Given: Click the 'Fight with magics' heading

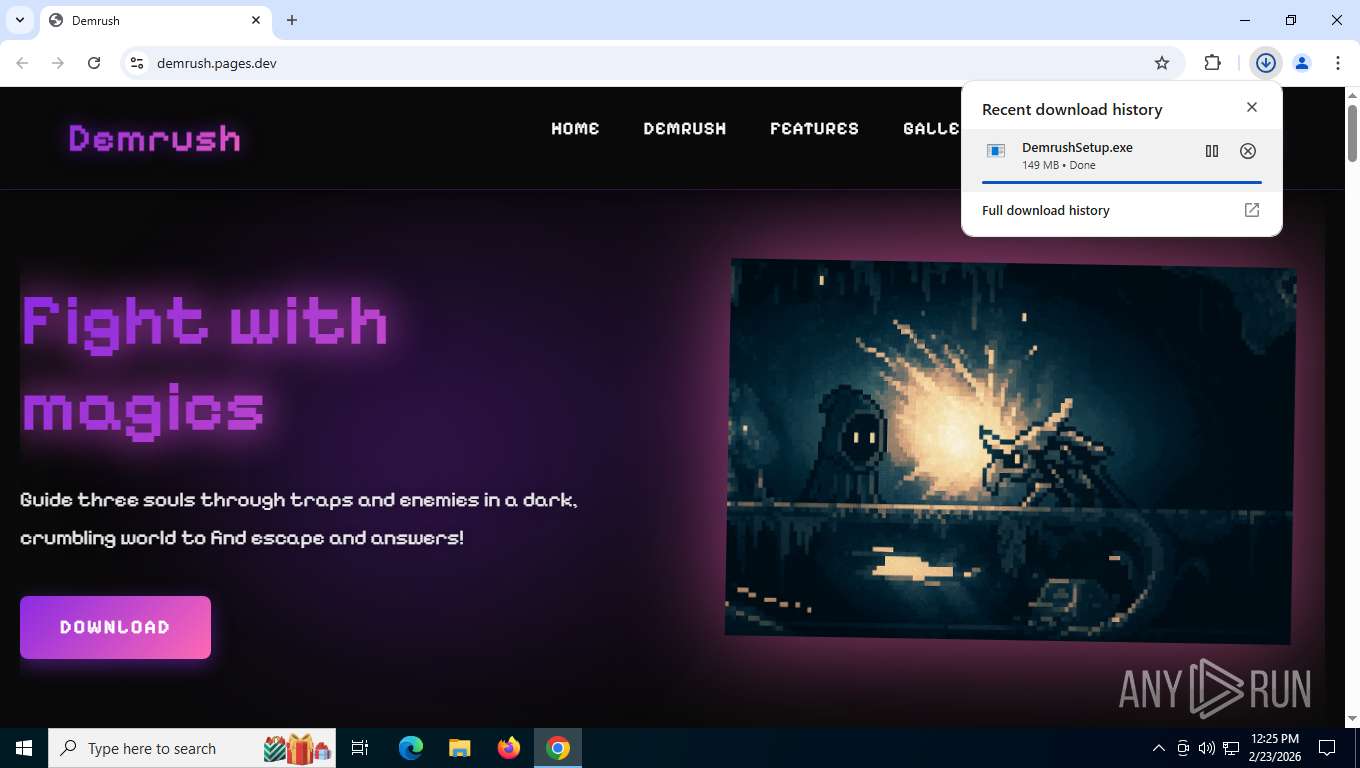Looking at the screenshot, I should (x=204, y=365).
